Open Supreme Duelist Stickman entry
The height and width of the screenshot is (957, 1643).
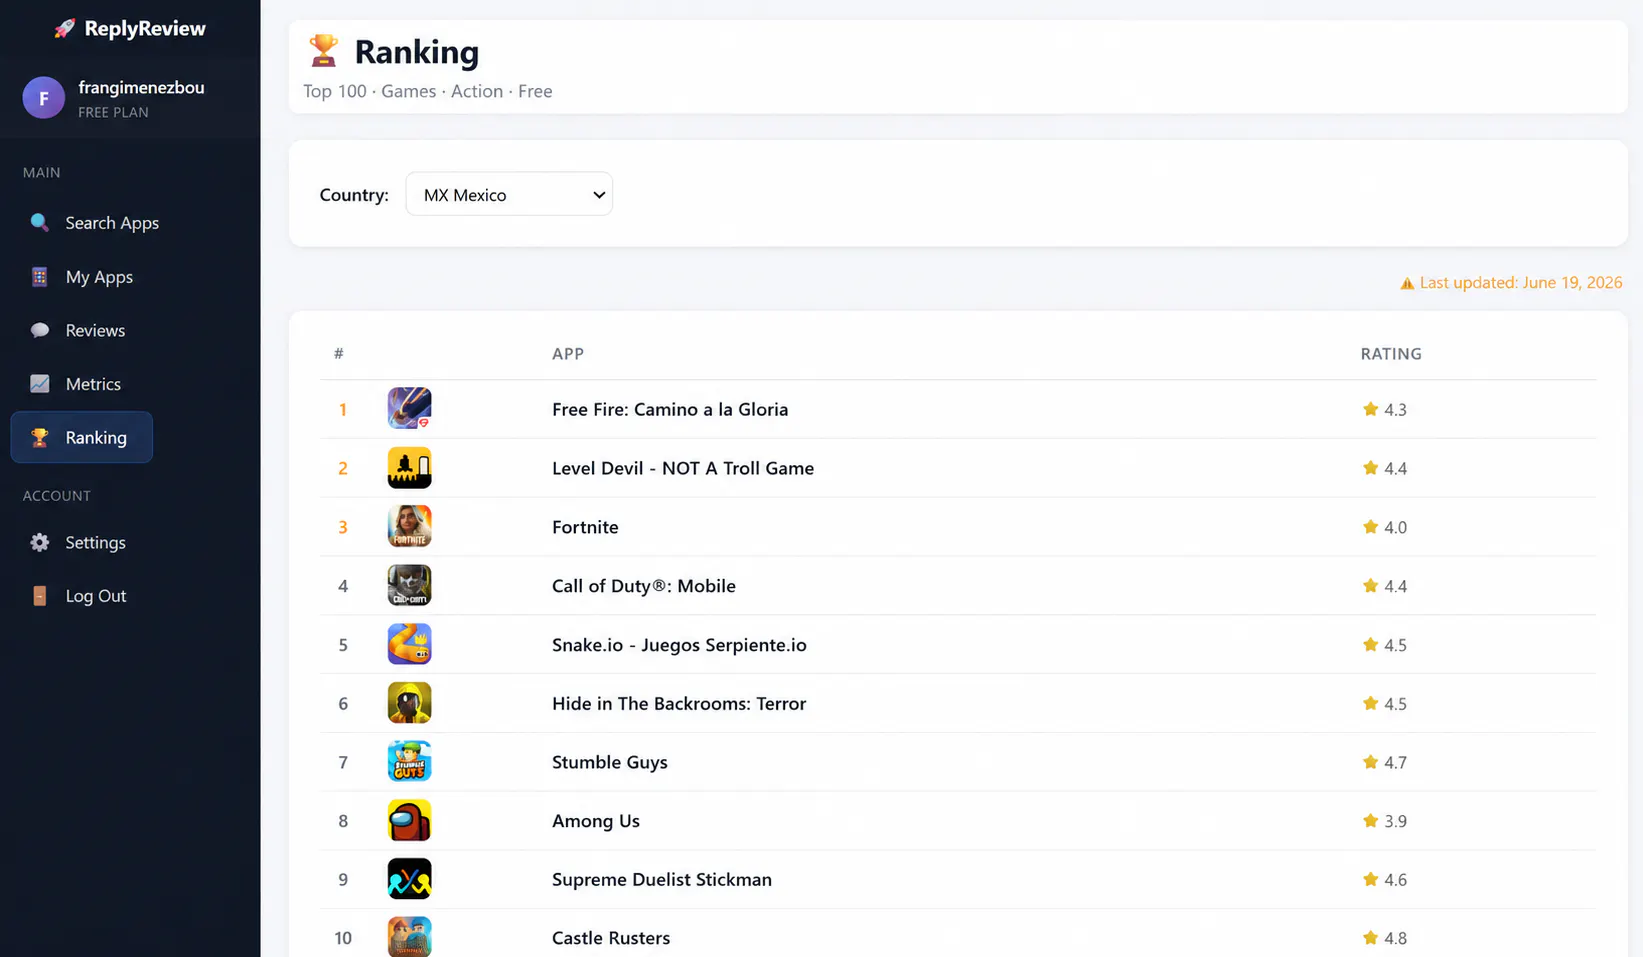click(x=662, y=880)
